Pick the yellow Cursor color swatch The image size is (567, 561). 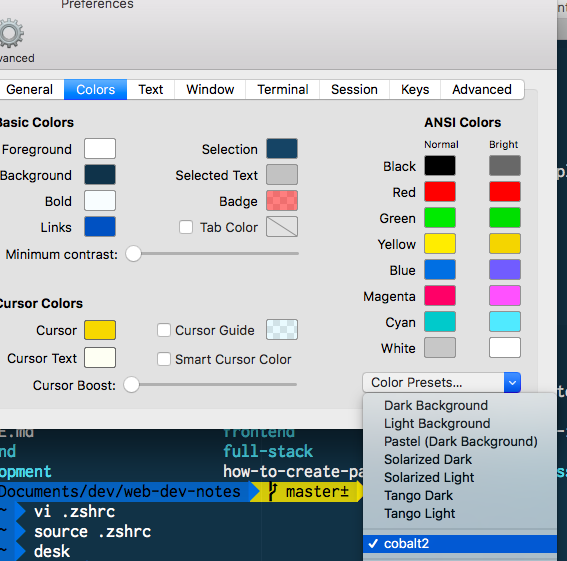pyautogui.click(x=100, y=330)
